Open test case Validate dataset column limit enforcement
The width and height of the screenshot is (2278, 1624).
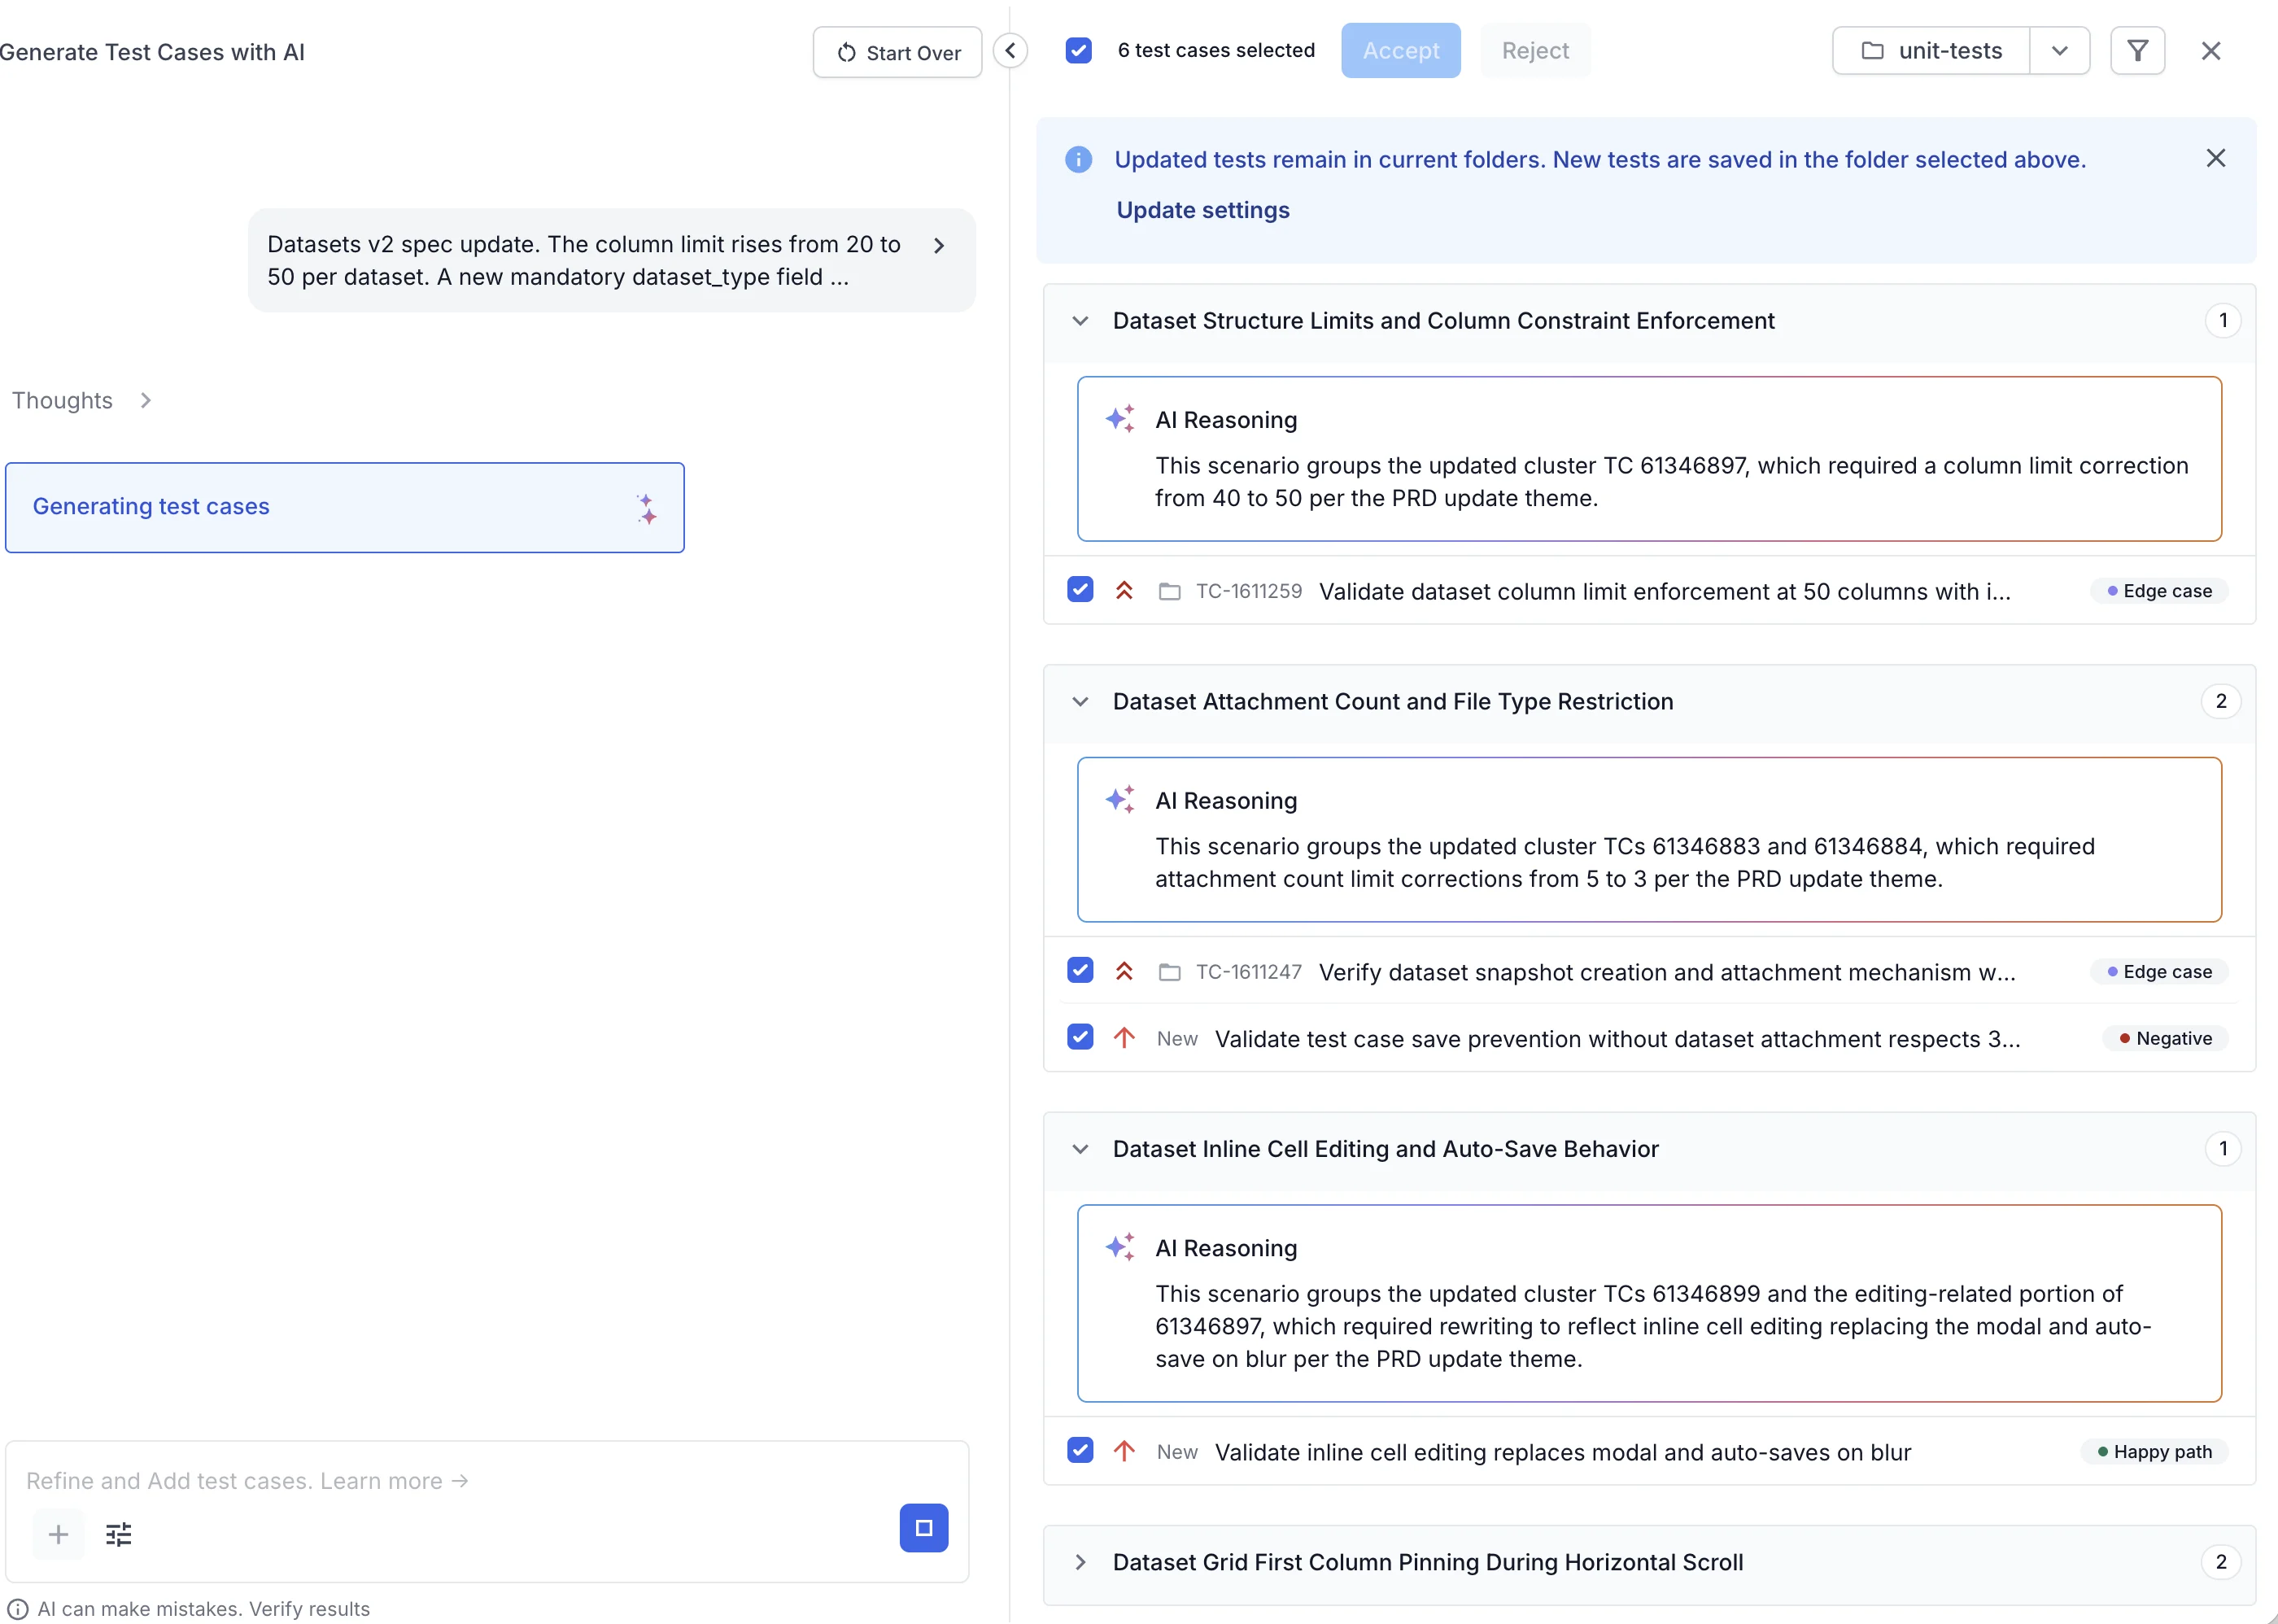click(x=1664, y=591)
